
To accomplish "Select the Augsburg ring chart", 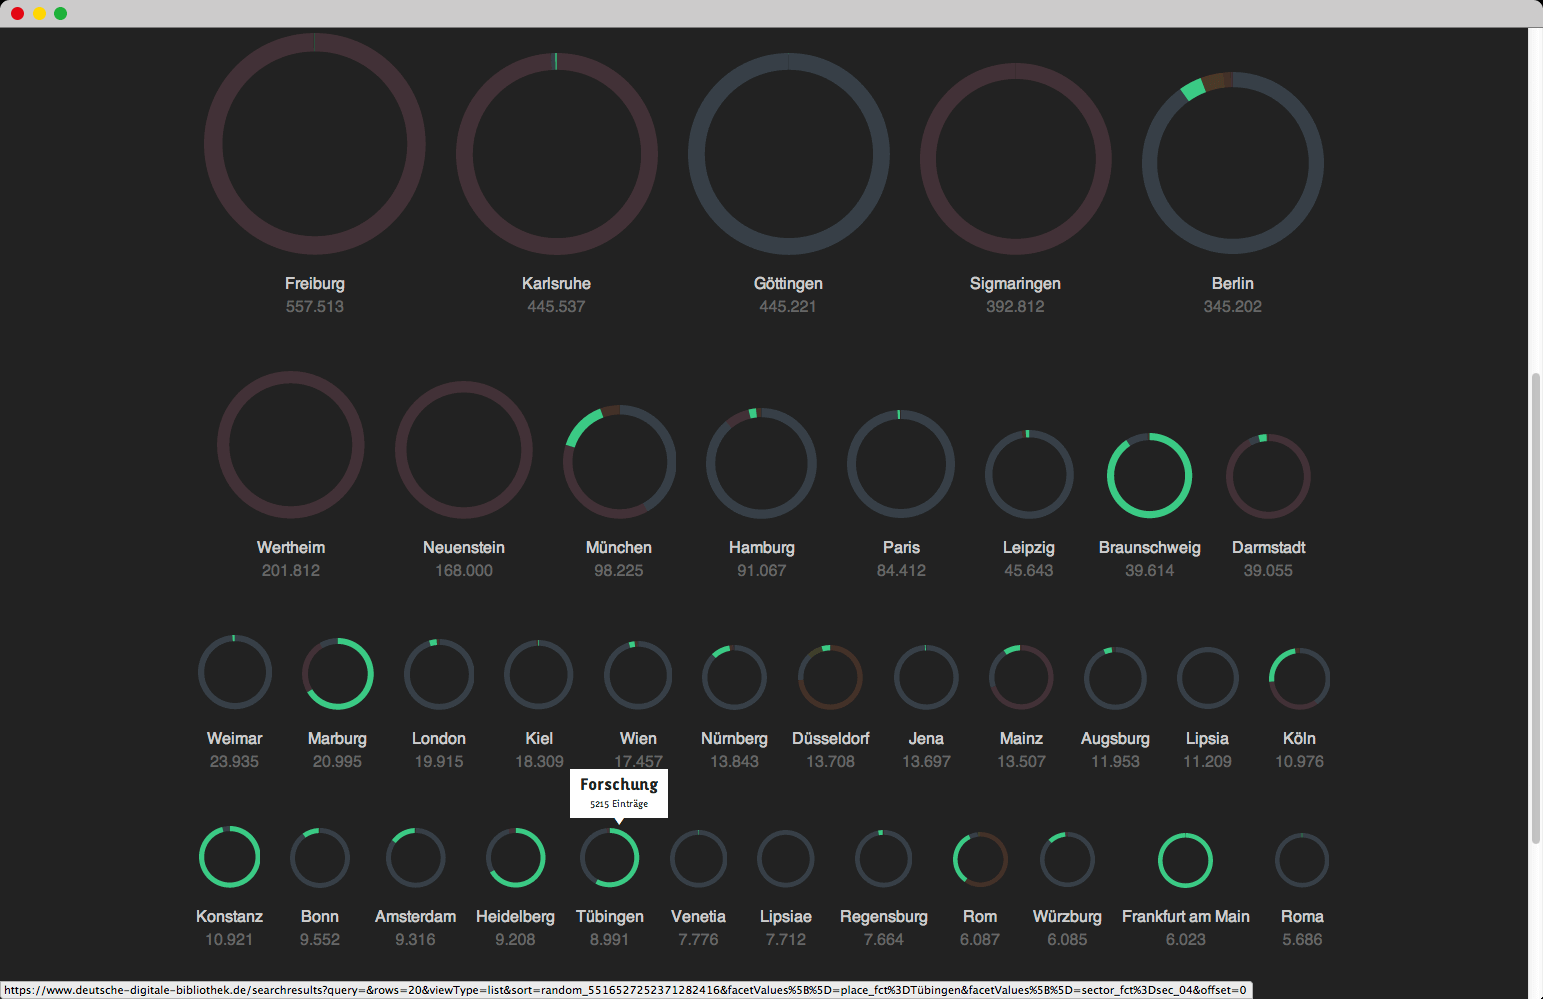I will point(1115,678).
